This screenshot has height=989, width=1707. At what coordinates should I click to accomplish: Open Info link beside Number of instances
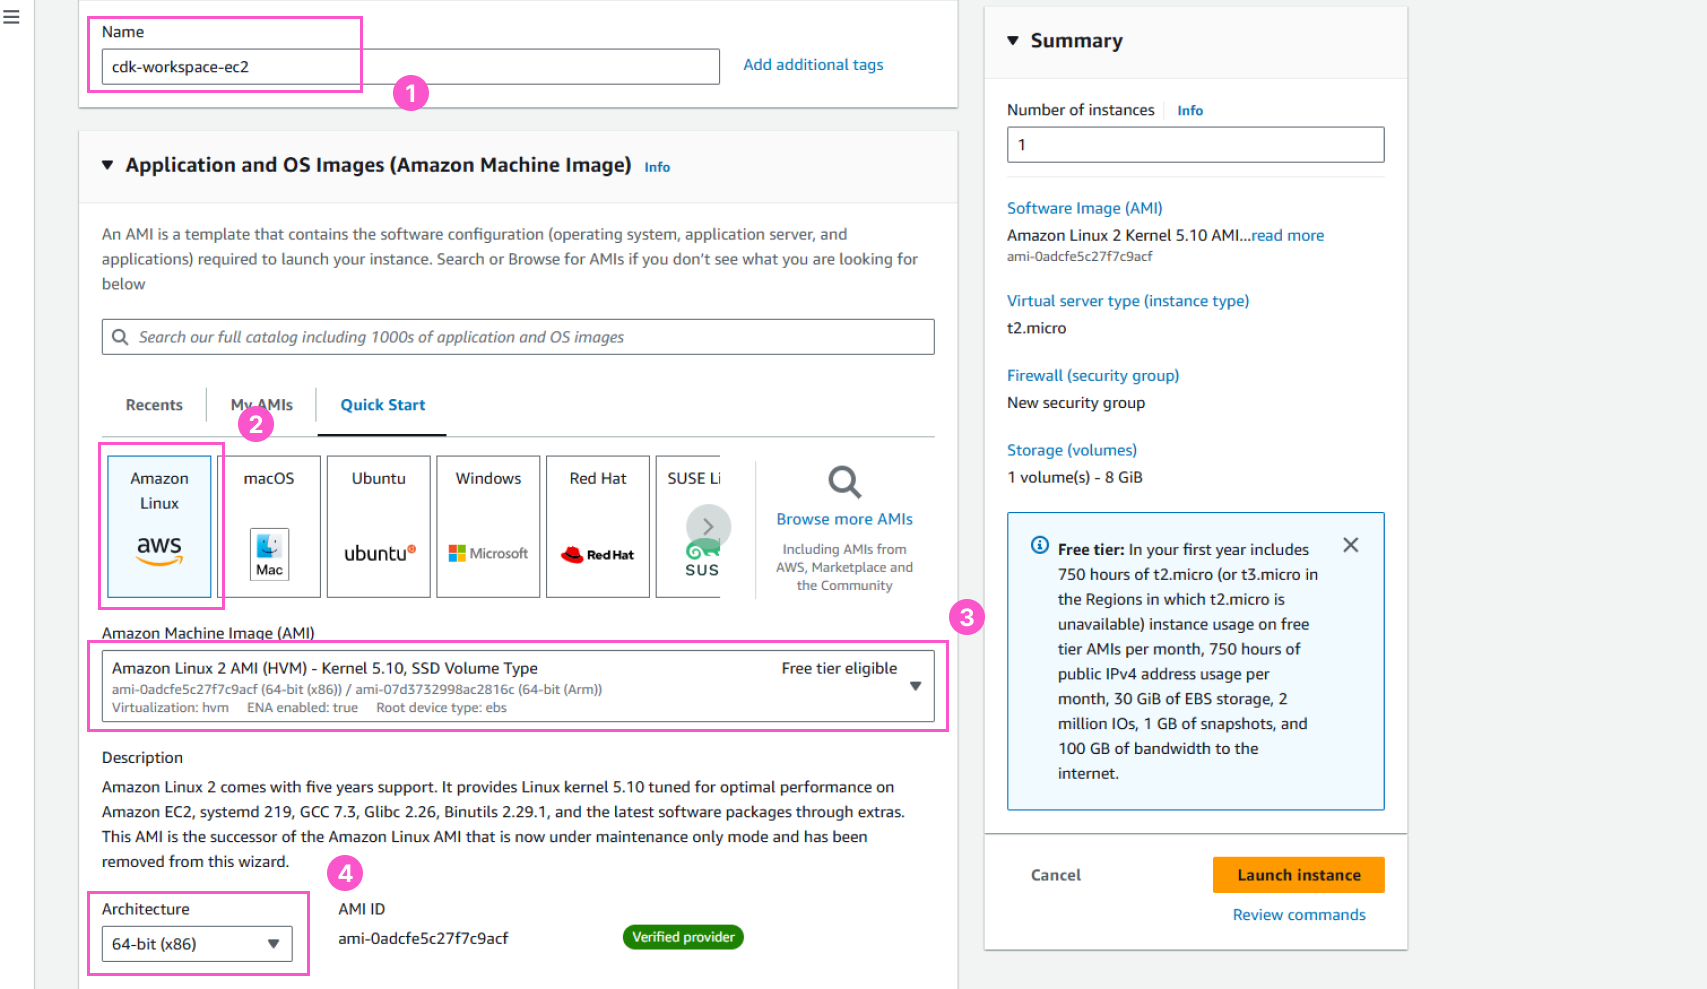coord(1190,111)
